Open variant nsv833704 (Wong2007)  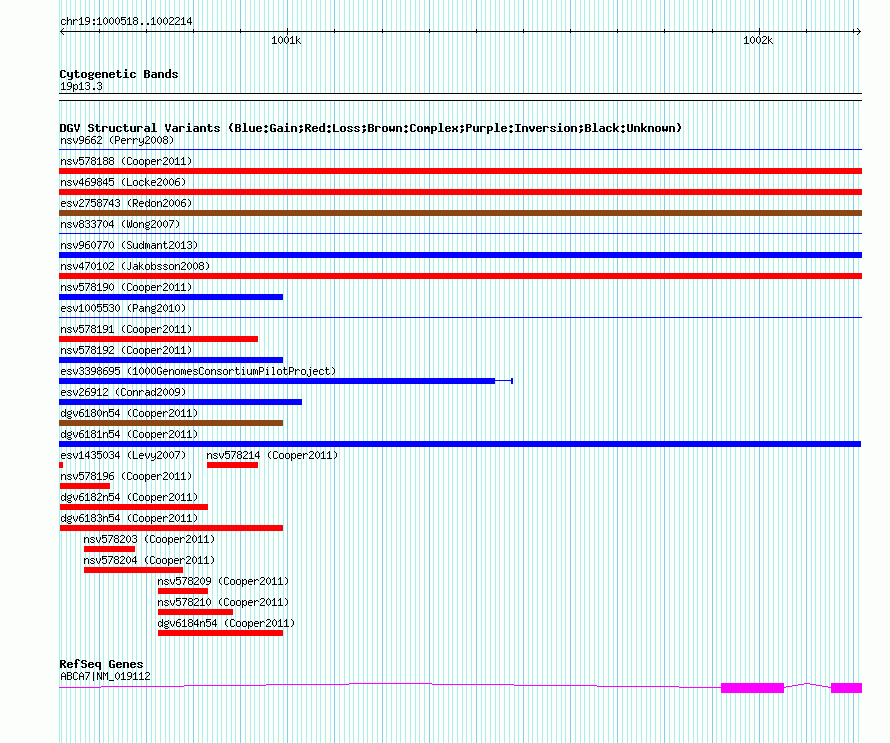(120, 224)
